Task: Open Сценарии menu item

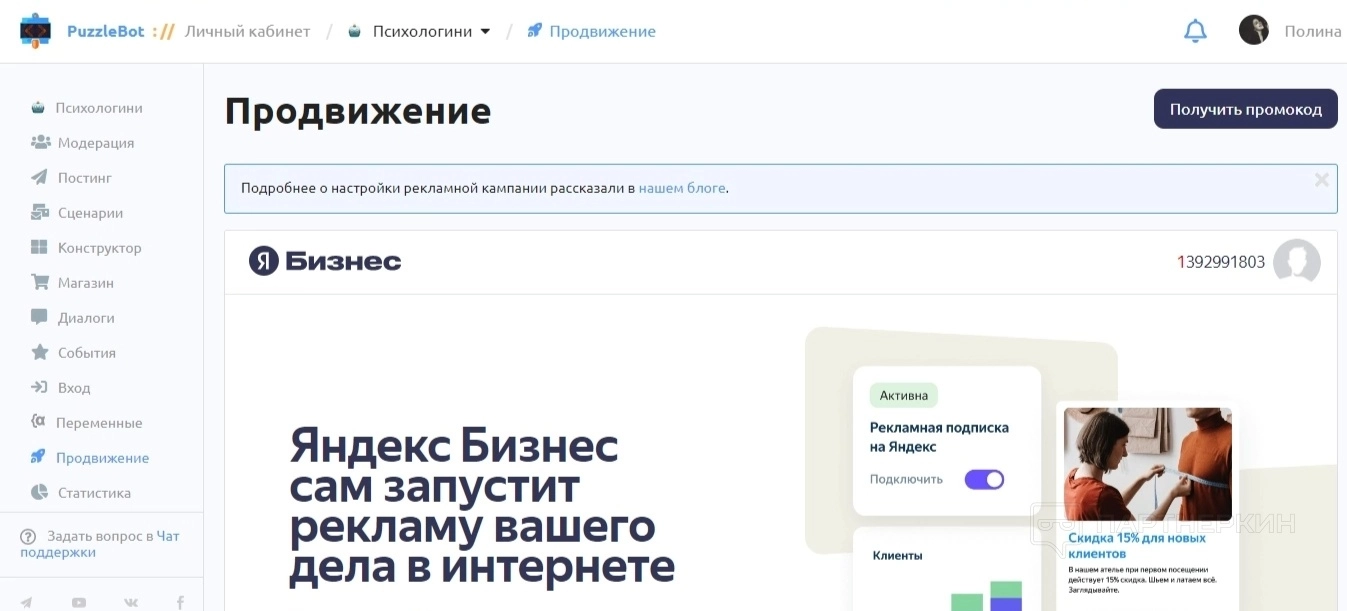Action: [91, 212]
